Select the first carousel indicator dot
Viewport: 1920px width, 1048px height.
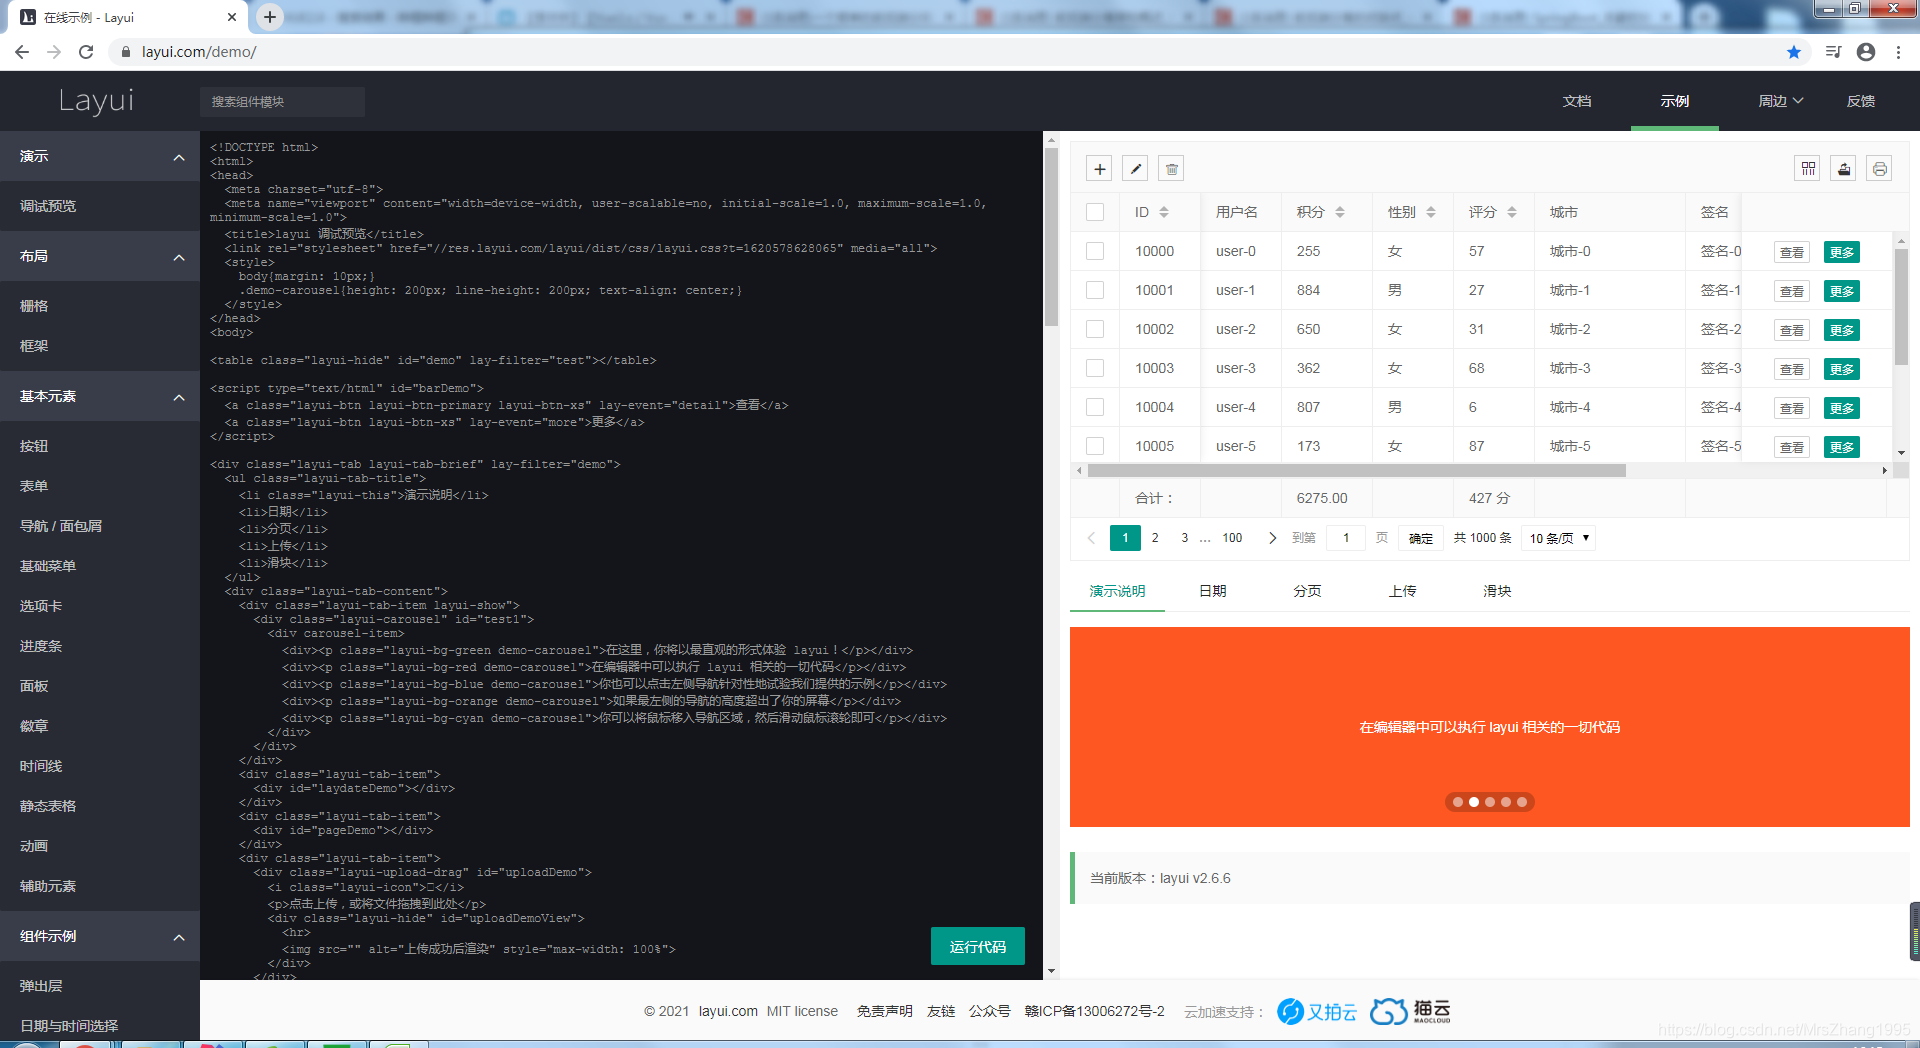point(1458,802)
